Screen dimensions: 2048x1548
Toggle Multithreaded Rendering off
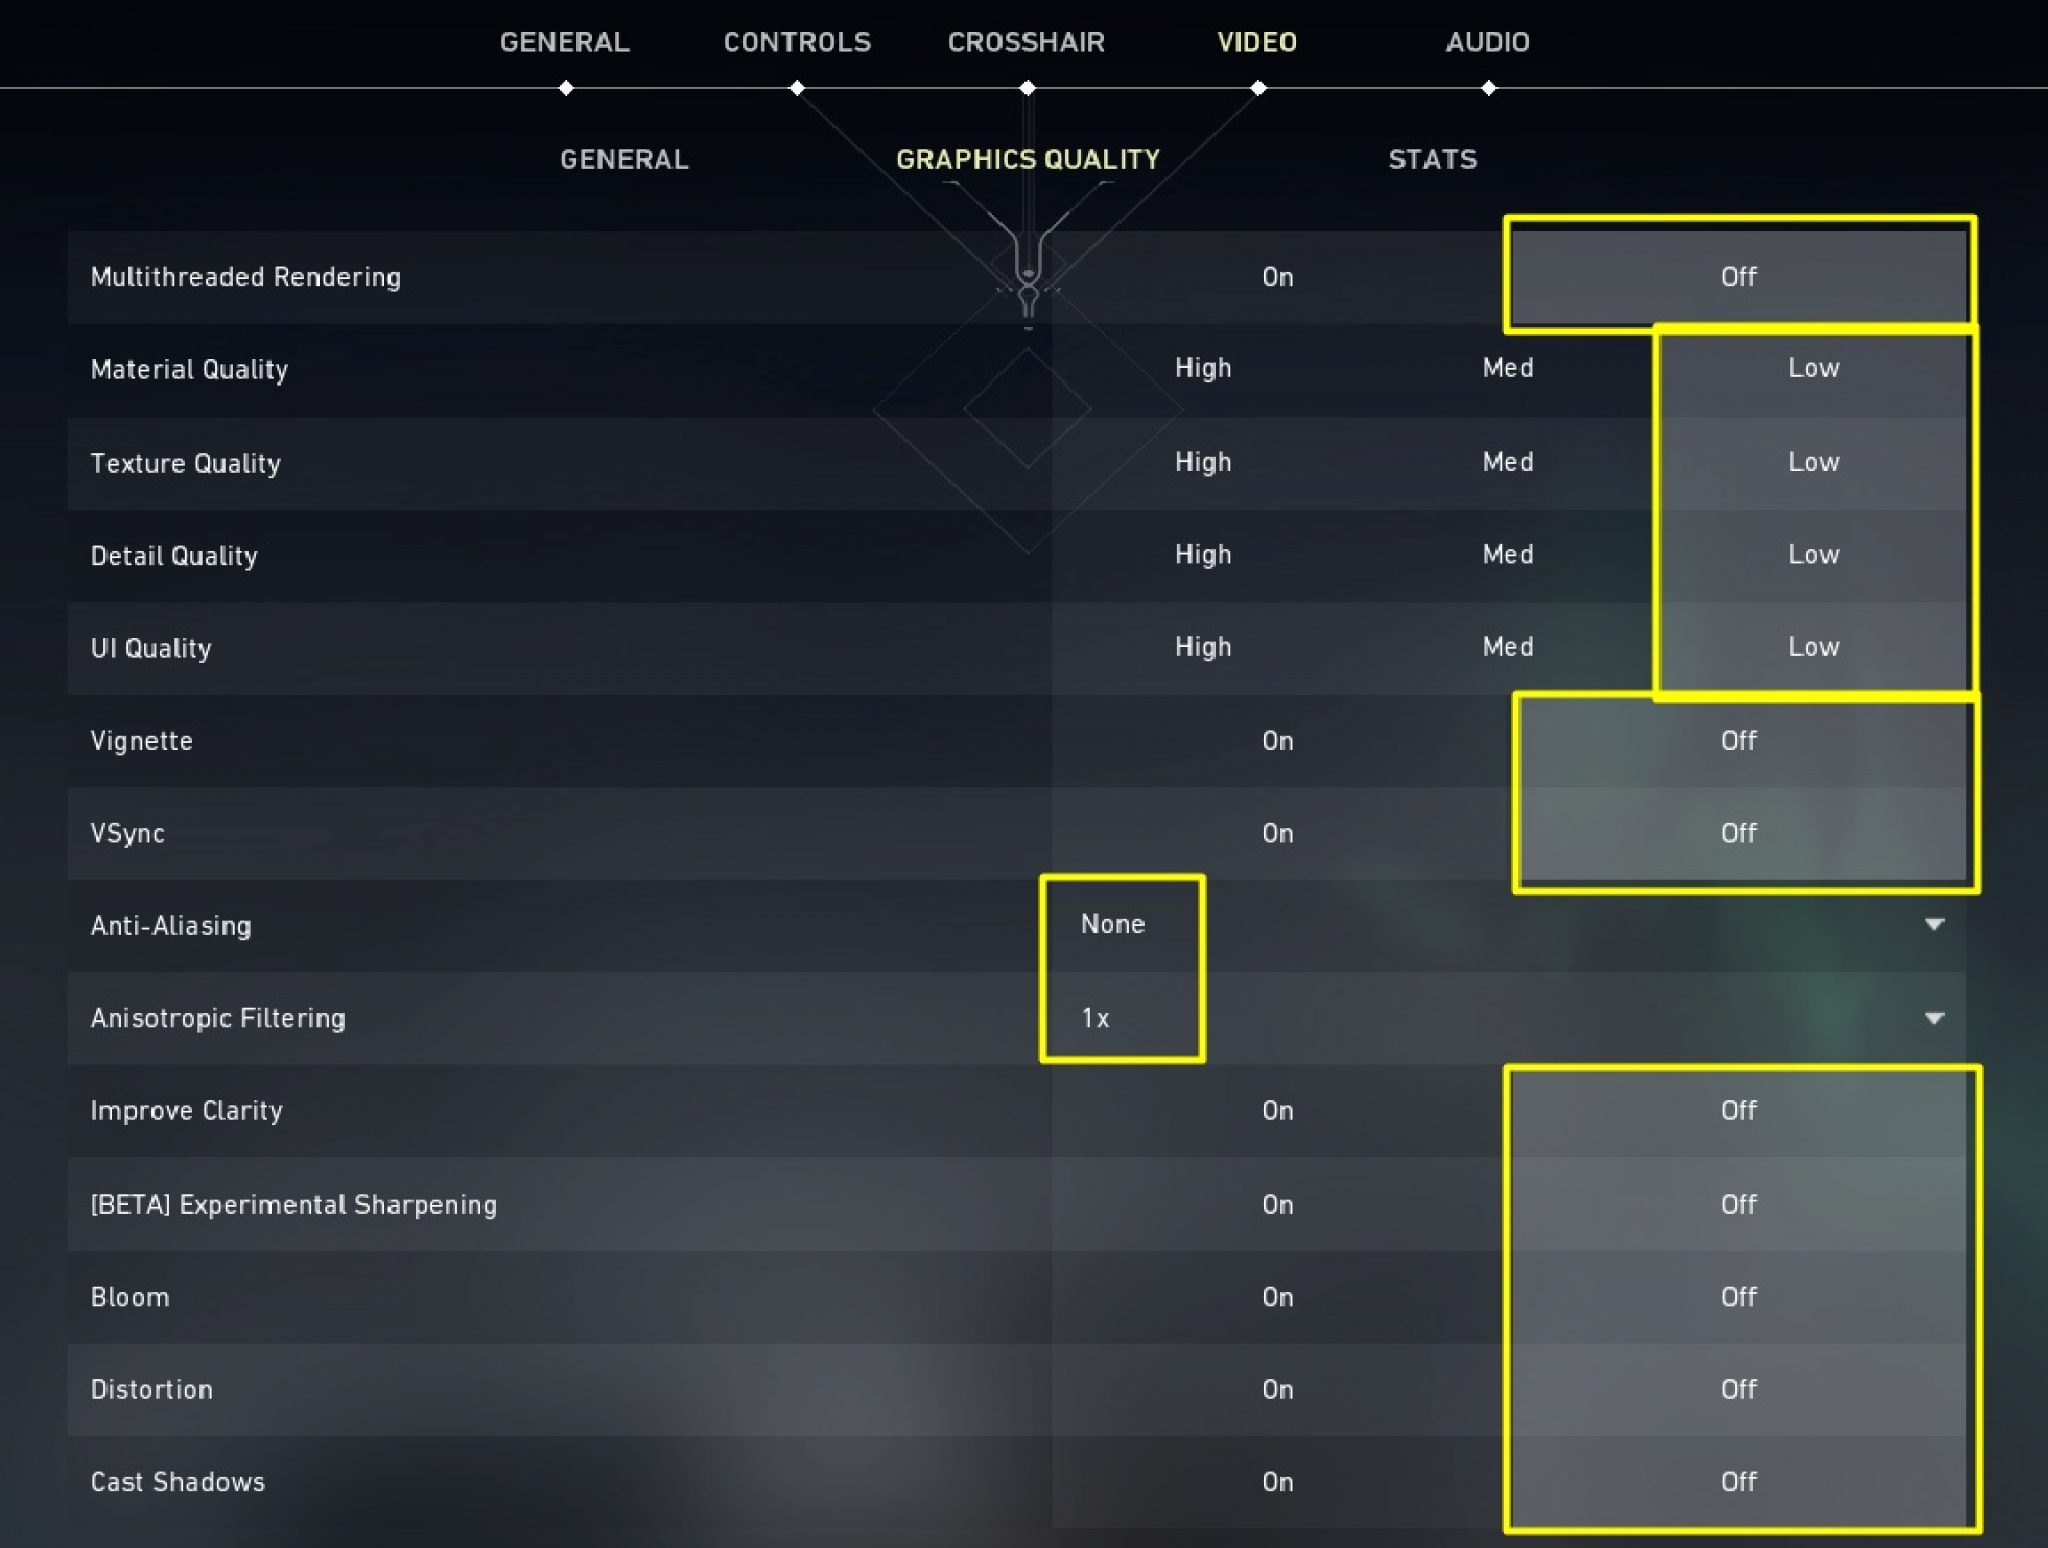click(1738, 275)
